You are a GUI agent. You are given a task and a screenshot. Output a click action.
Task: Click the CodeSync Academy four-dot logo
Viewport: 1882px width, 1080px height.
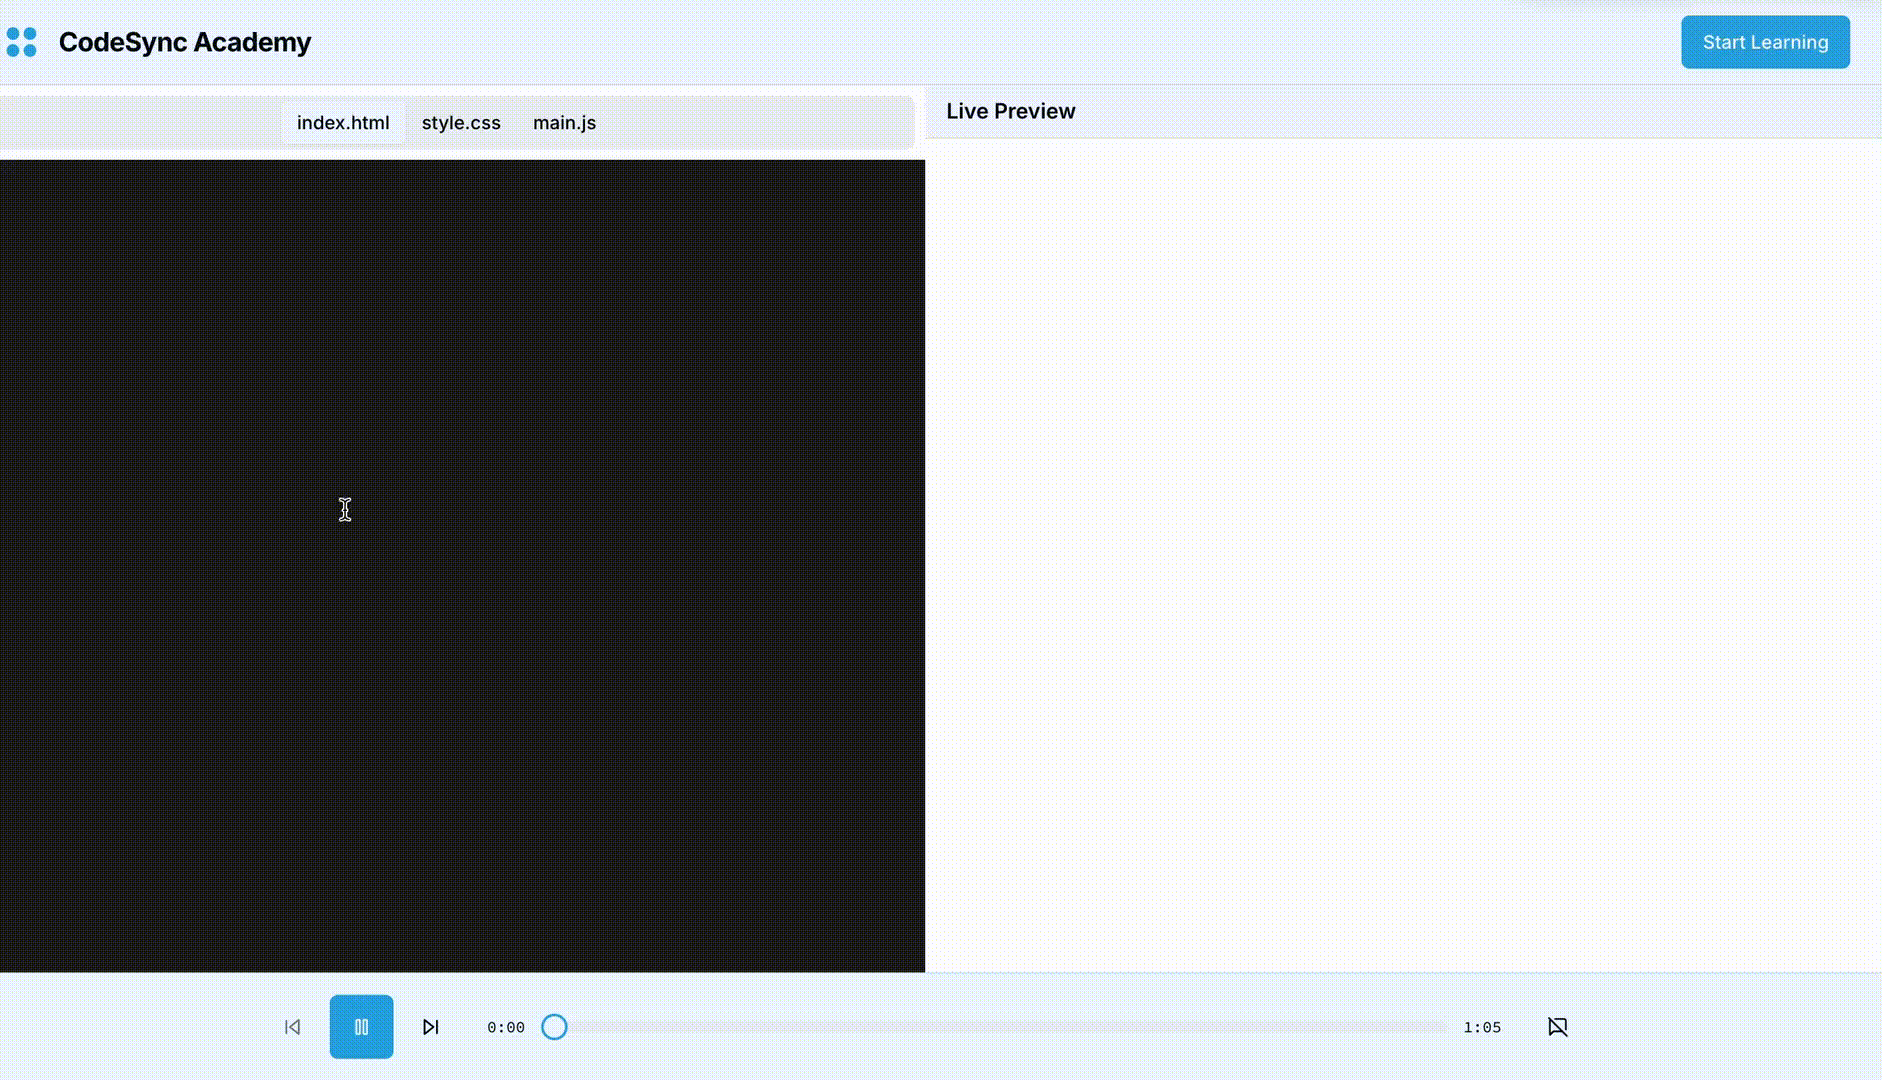(21, 42)
